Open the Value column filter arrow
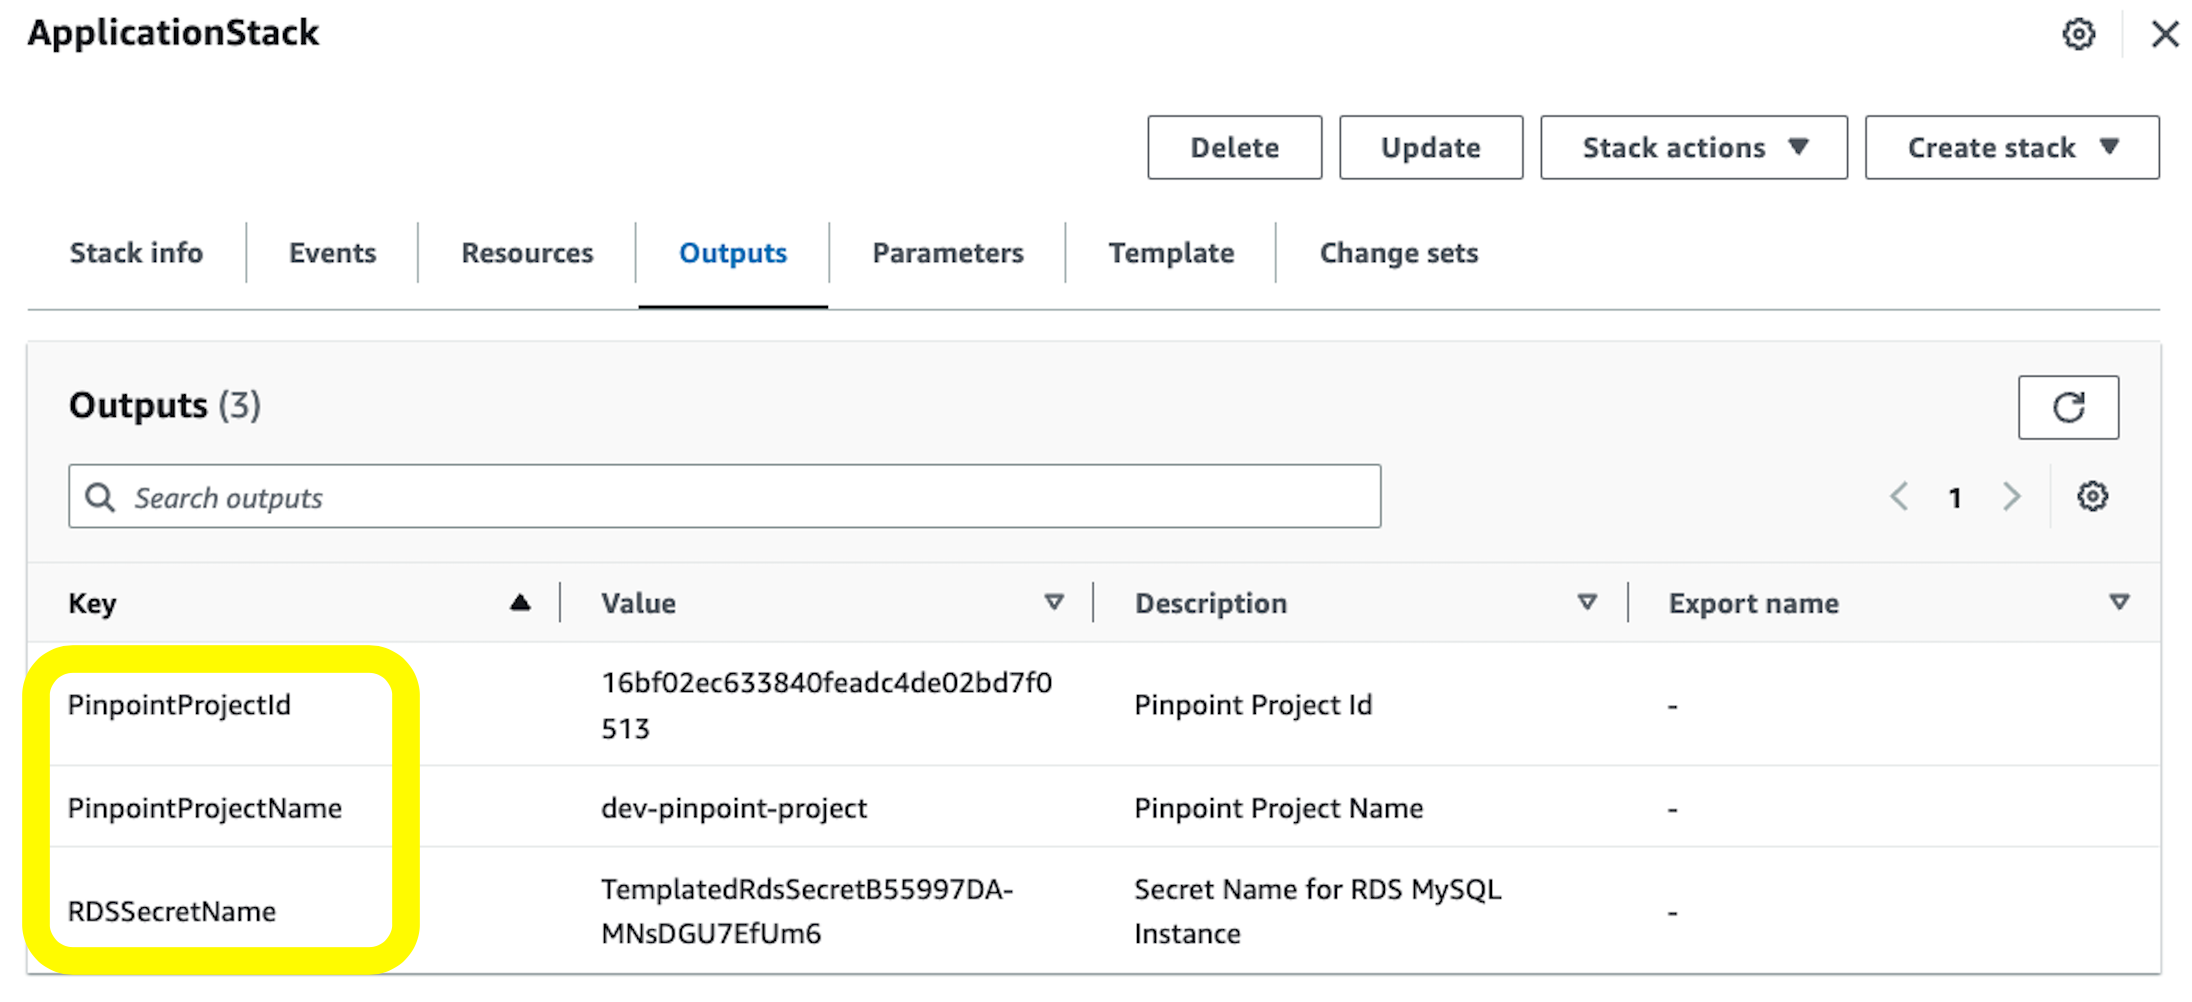This screenshot has height=1002, width=2192. click(1055, 602)
